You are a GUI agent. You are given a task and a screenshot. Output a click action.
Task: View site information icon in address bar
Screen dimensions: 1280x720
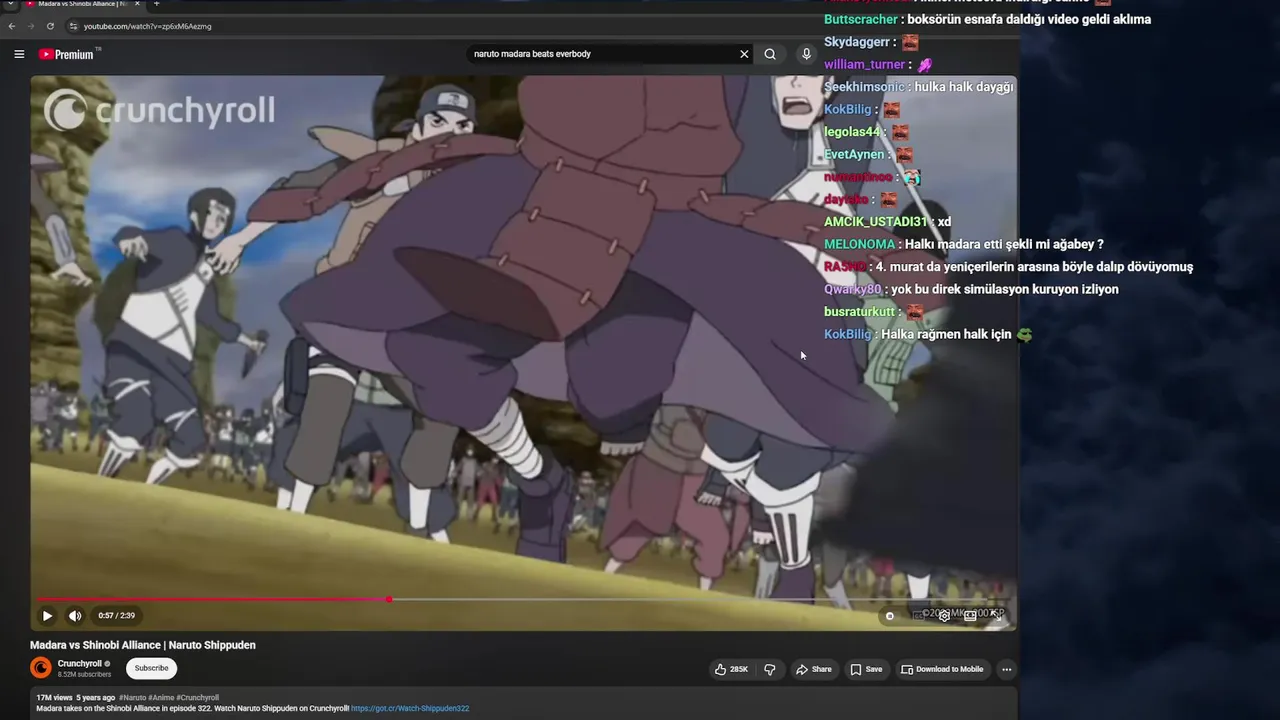[72, 26]
